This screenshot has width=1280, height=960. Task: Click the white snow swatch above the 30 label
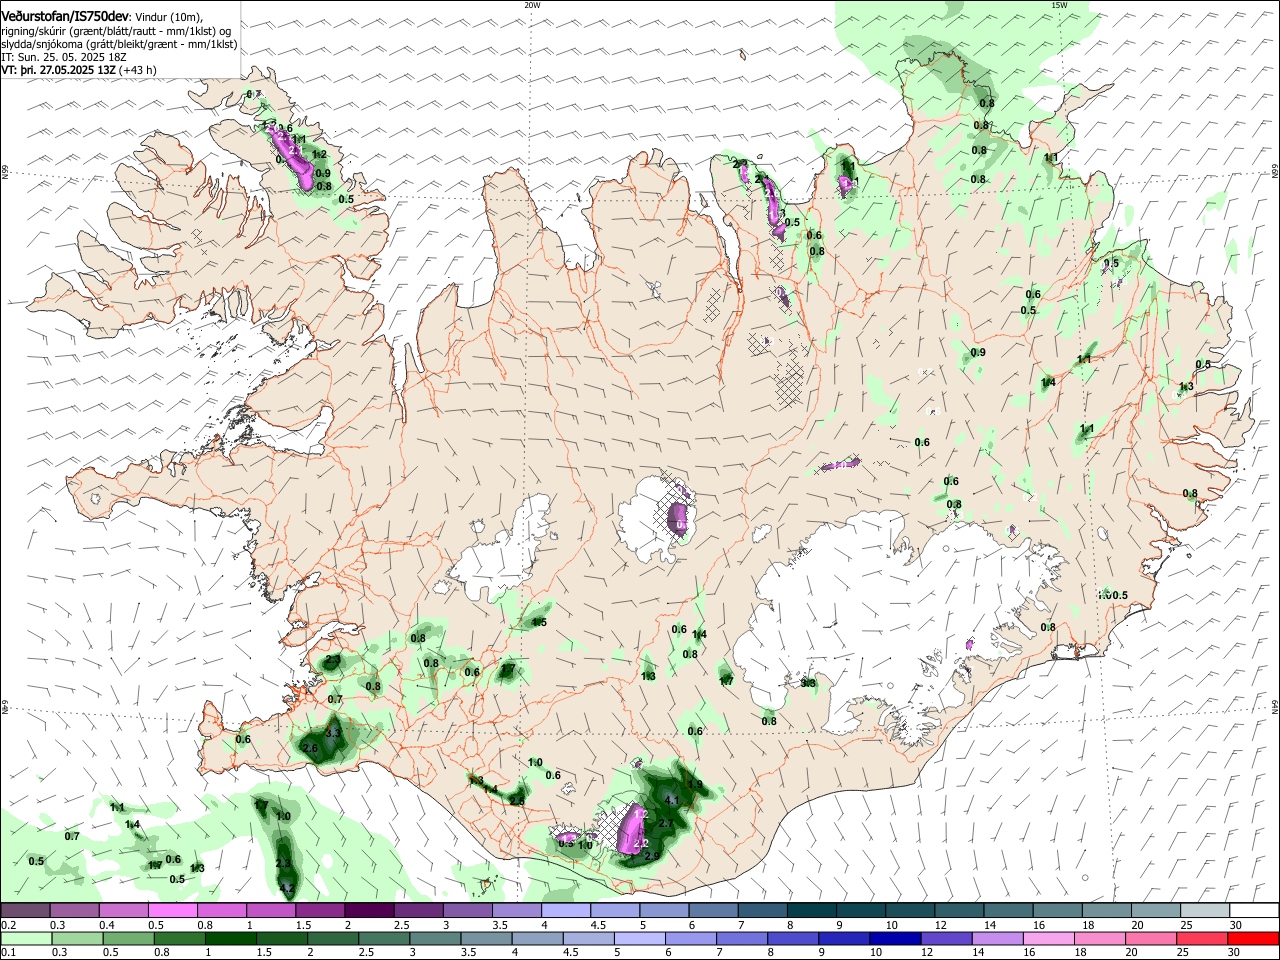tap(1253, 910)
